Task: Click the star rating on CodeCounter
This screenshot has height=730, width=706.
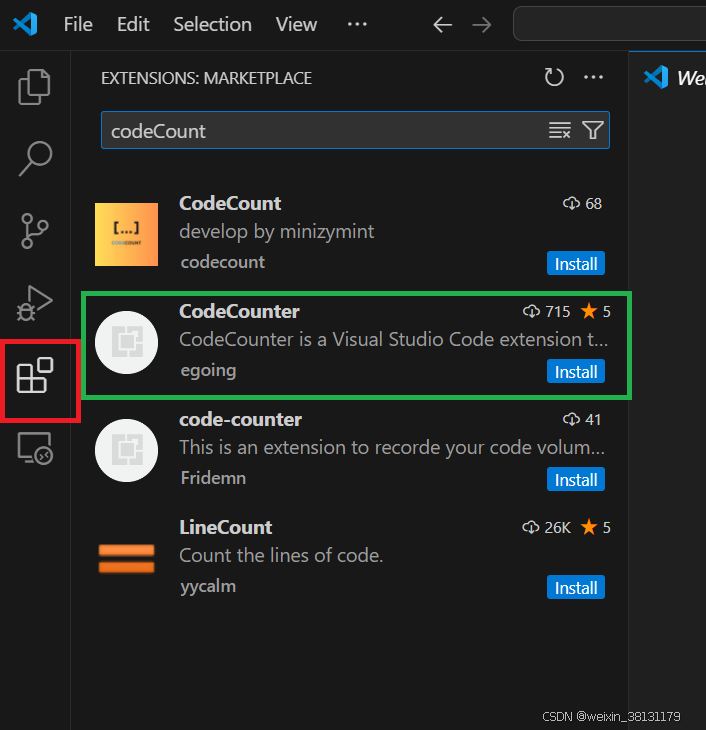Action: coord(596,311)
